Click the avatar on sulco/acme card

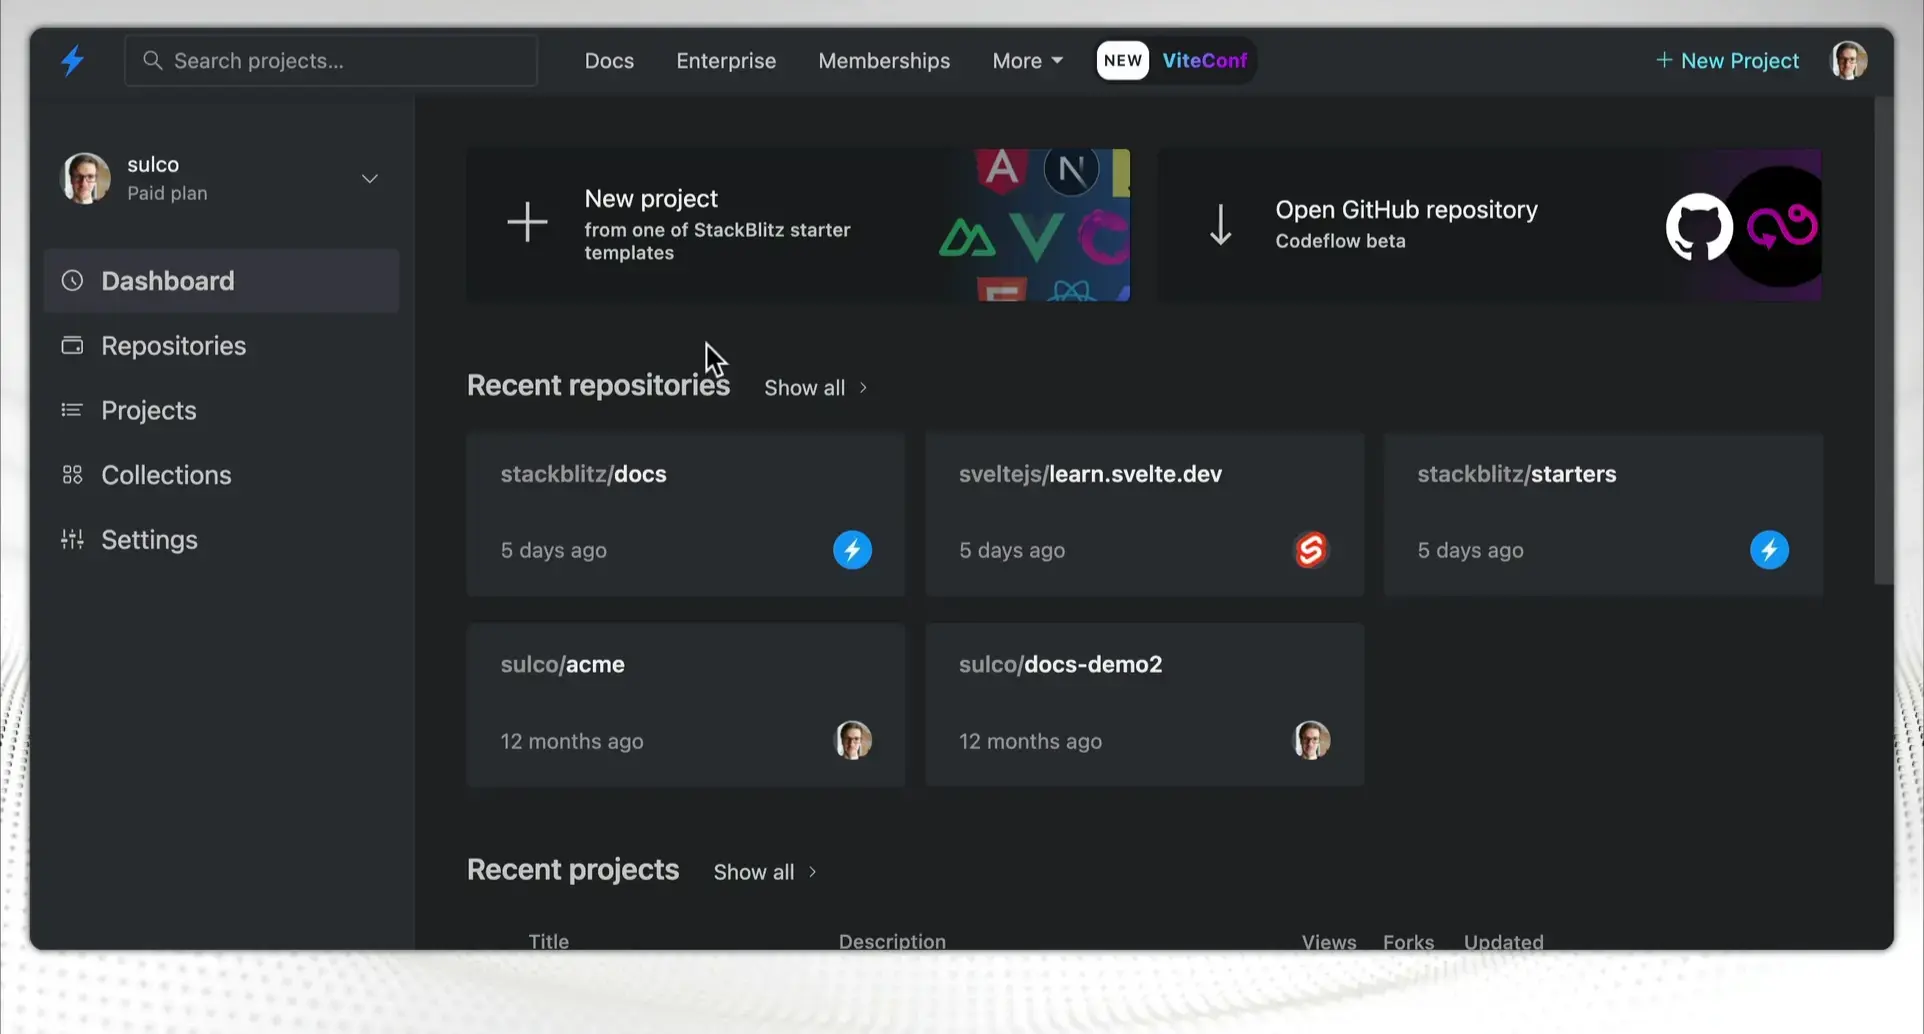click(x=853, y=740)
